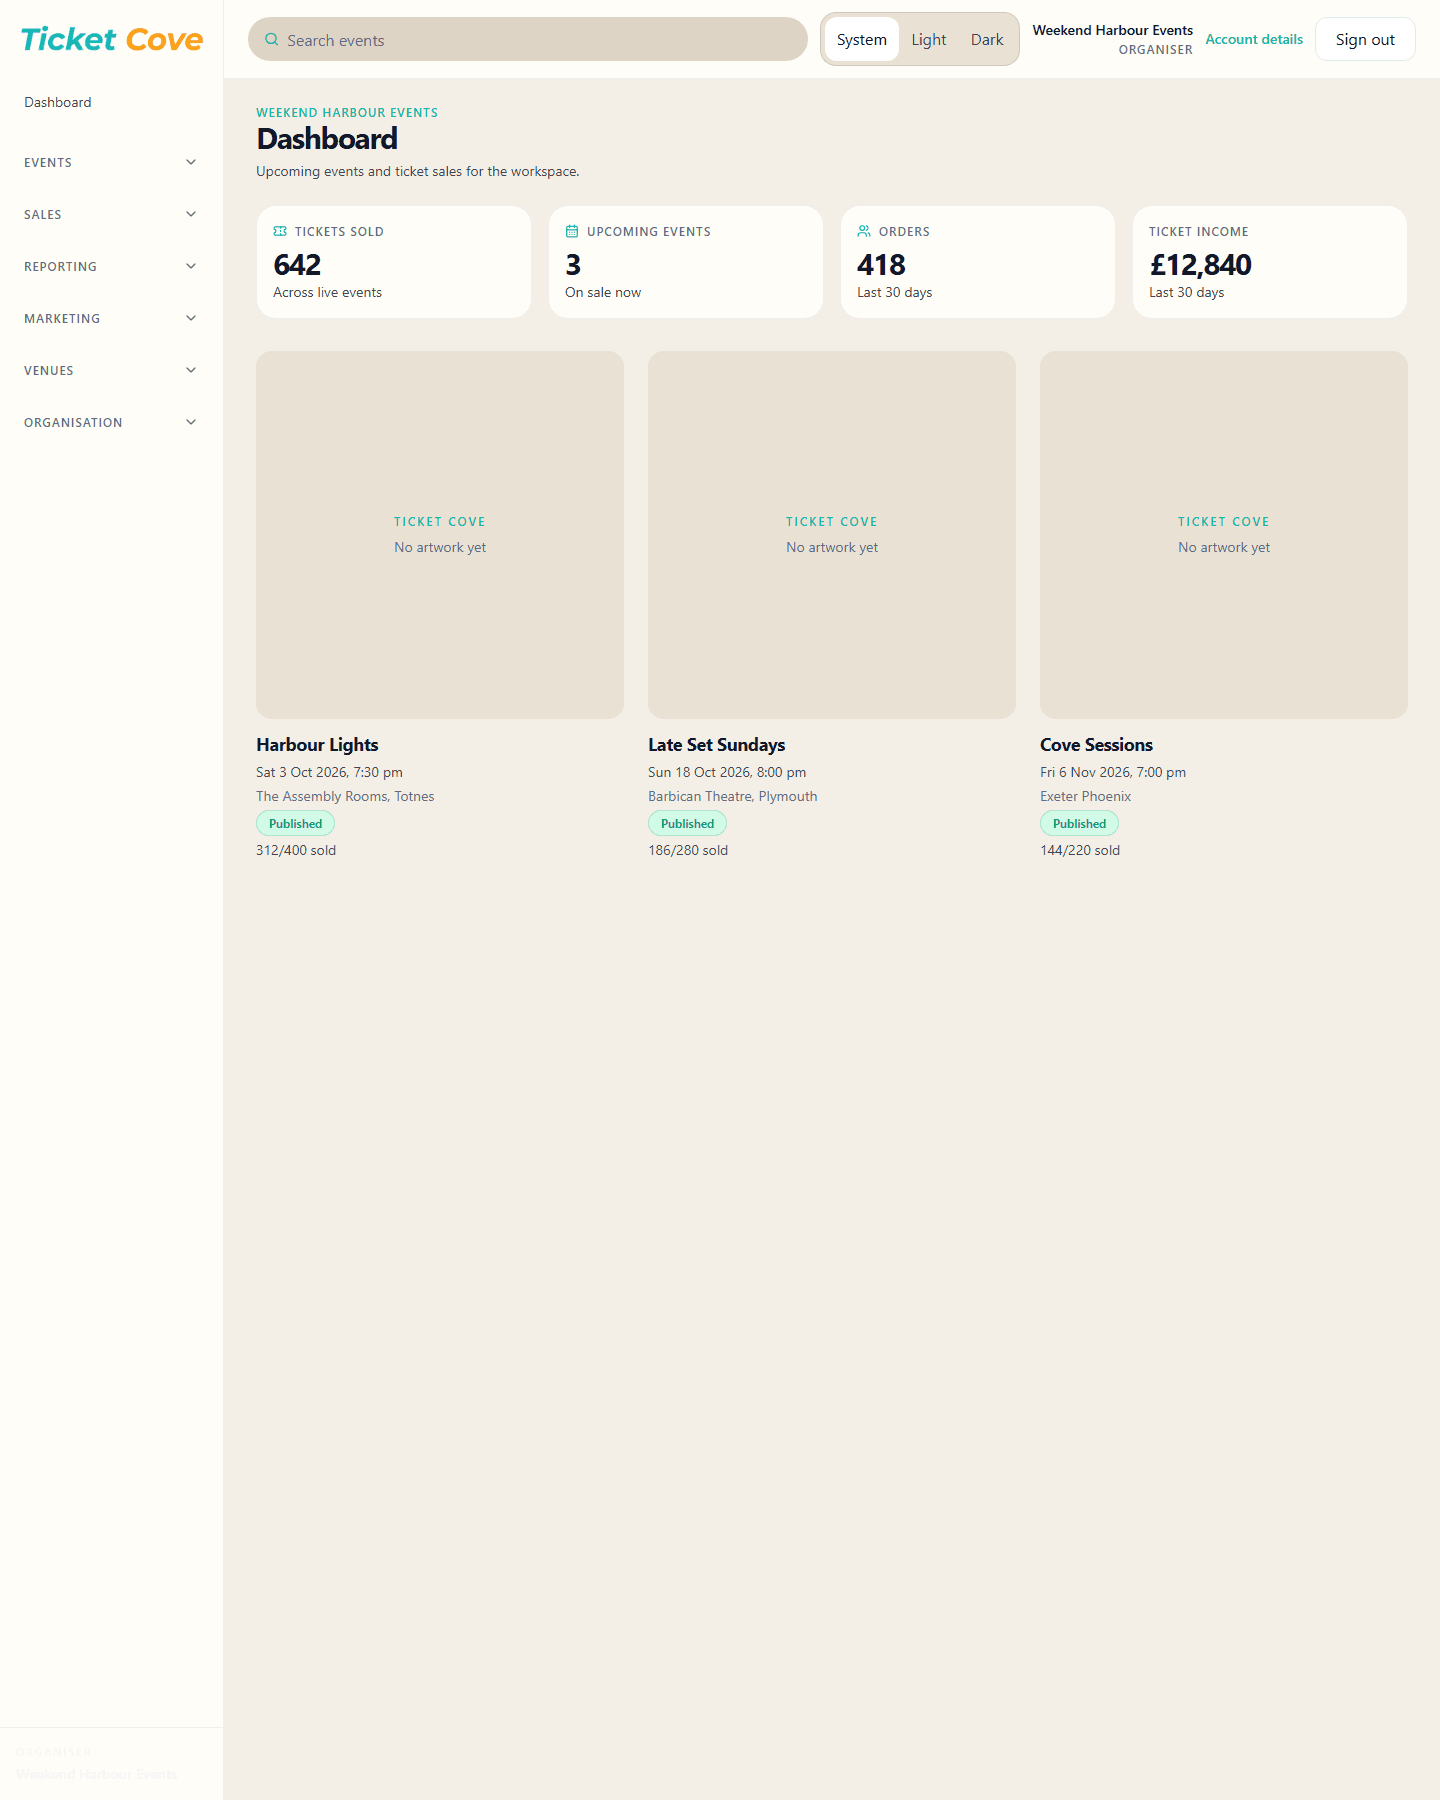Screen dimensions: 1440x1800
Task: Expand the Sales sidebar section
Action: [111, 214]
